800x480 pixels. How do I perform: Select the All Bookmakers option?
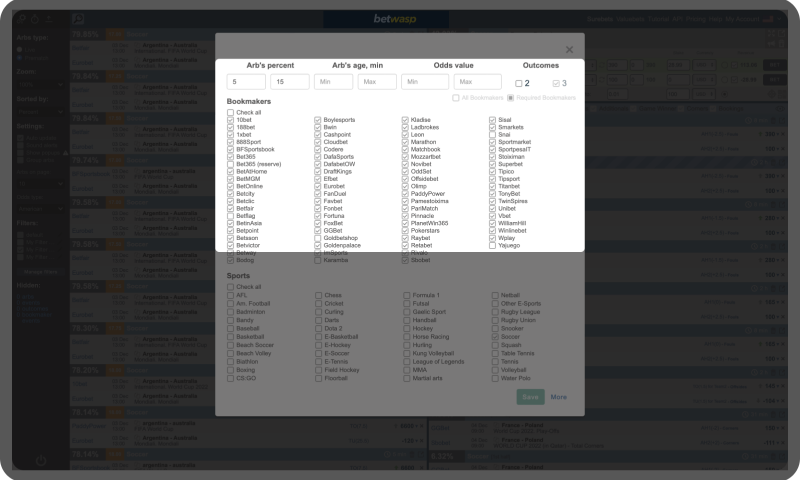point(456,97)
